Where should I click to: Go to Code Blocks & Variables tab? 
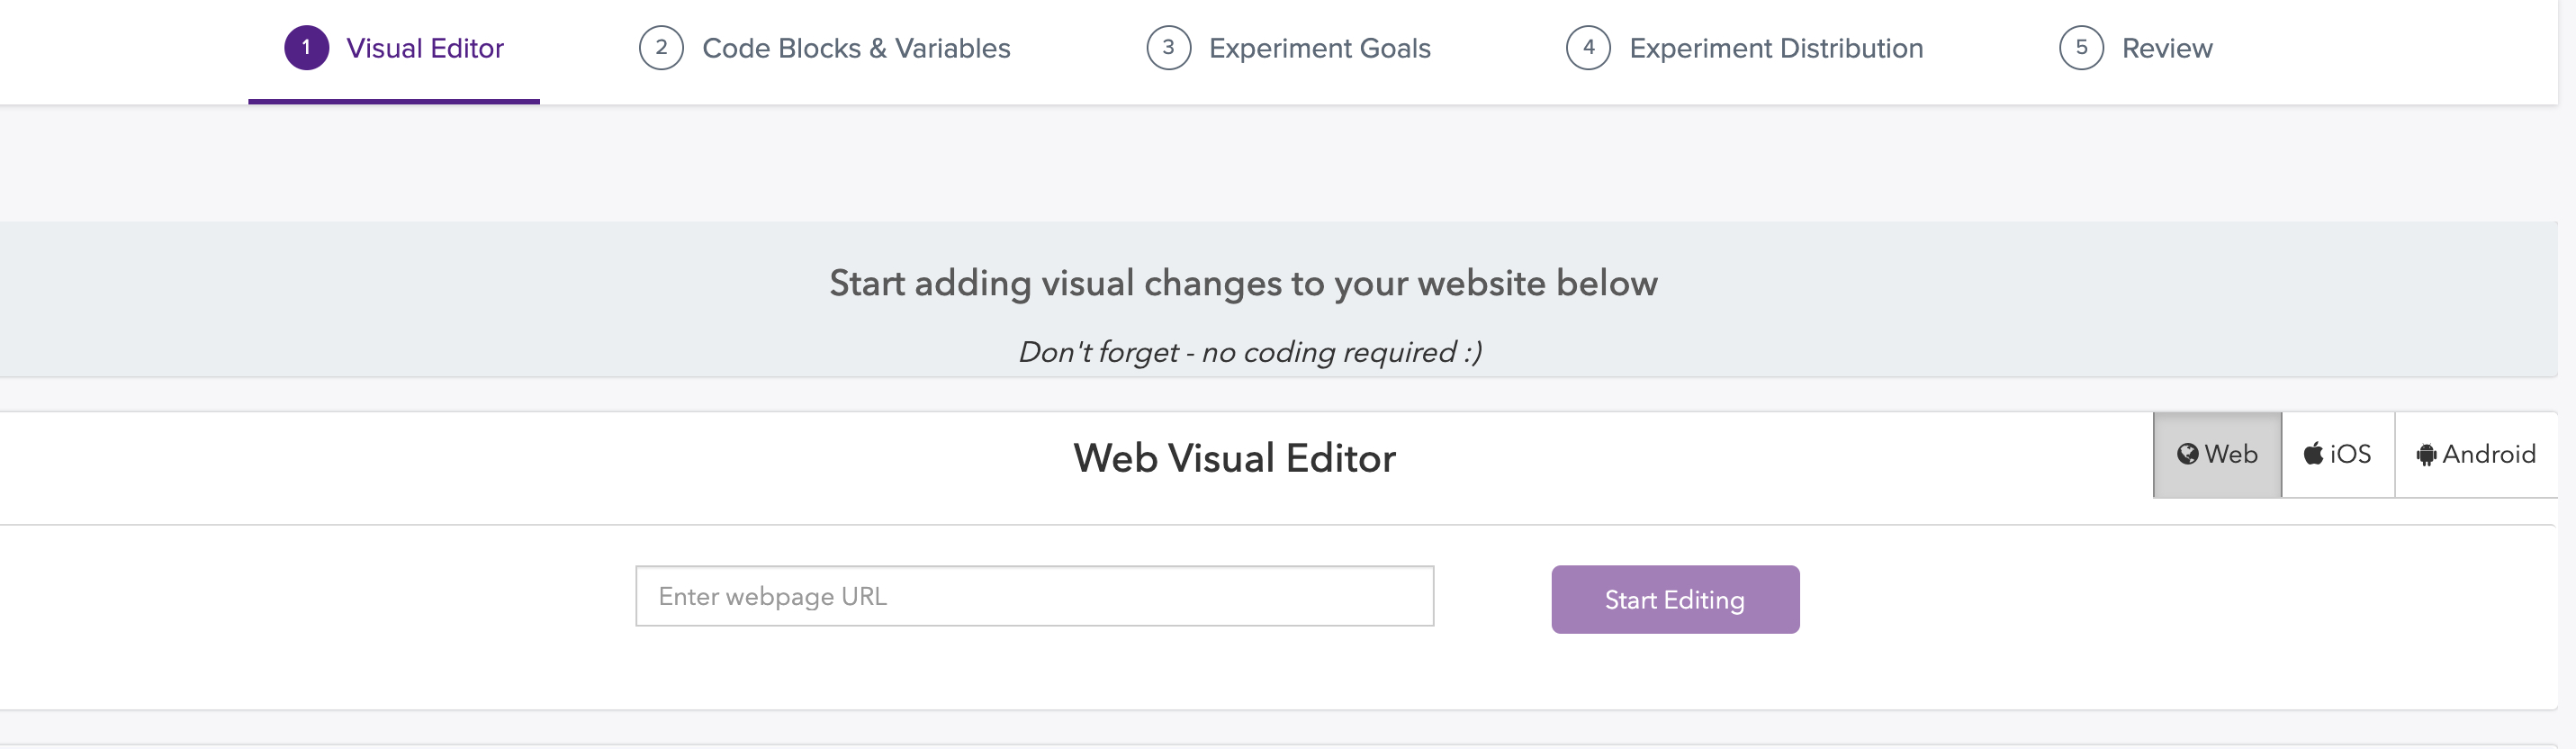825,49
